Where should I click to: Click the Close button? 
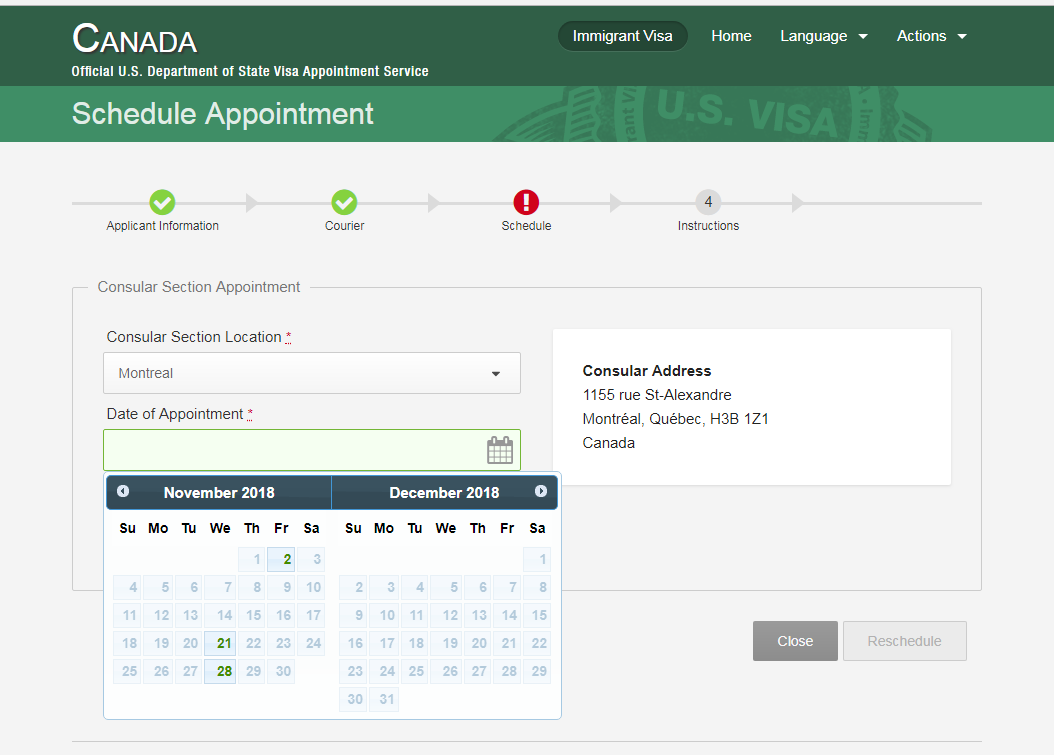pos(795,641)
